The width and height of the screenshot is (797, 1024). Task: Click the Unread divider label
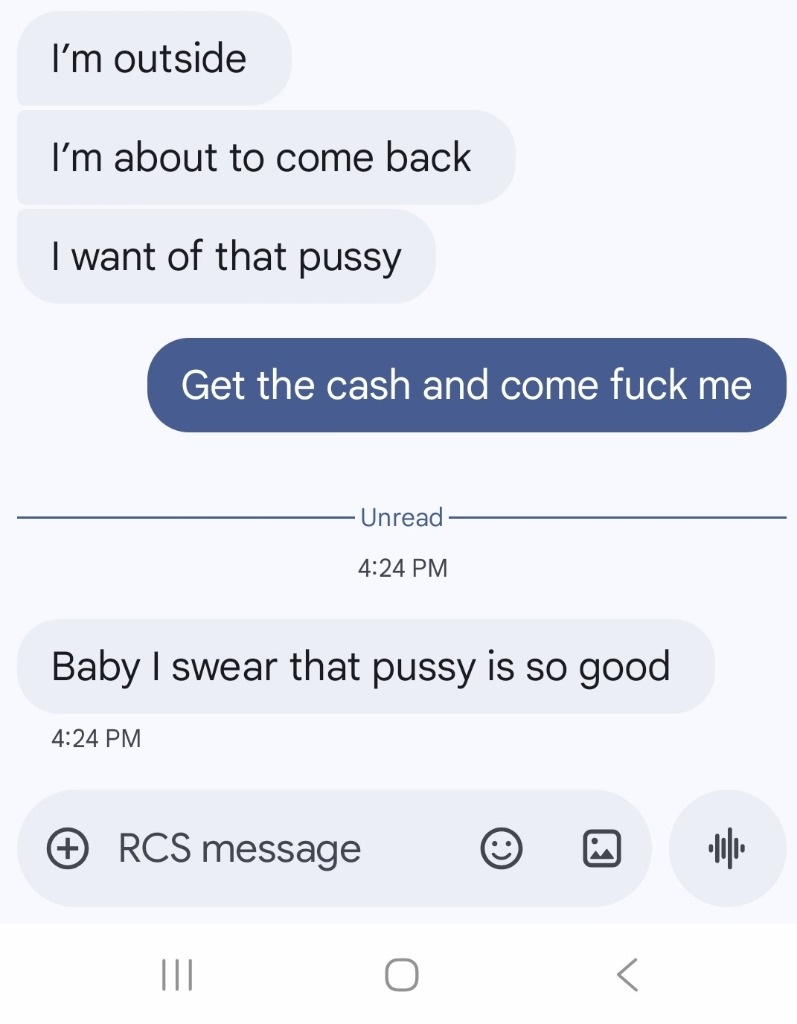pos(402,517)
